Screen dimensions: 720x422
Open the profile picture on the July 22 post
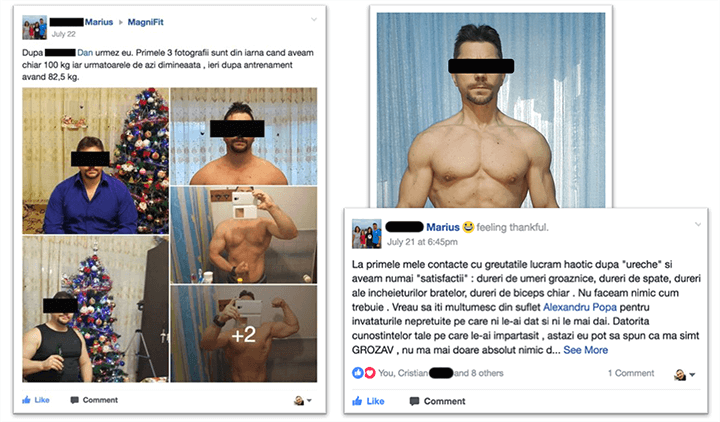[34, 28]
